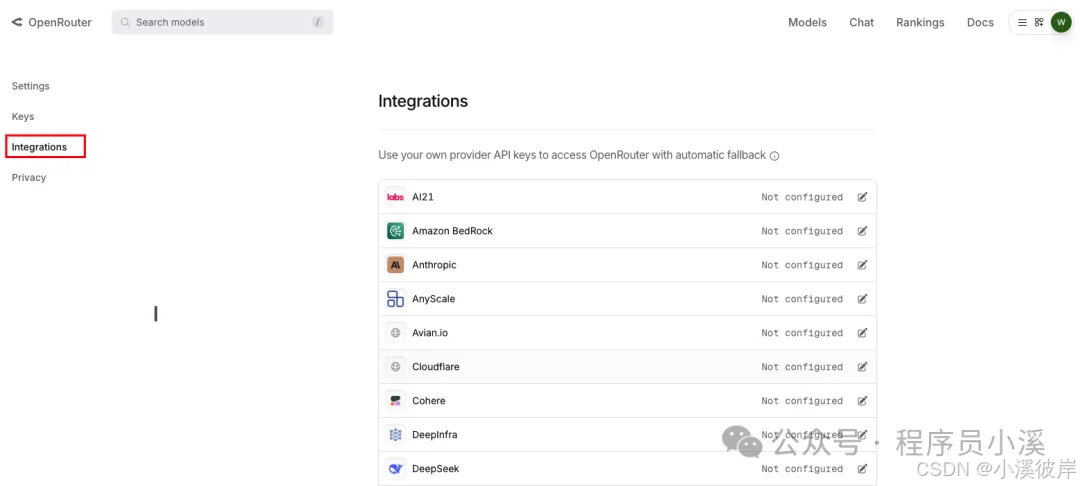Select the AnyScale provider name
This screenshot has height=486, width=1080.
point(433,299)
